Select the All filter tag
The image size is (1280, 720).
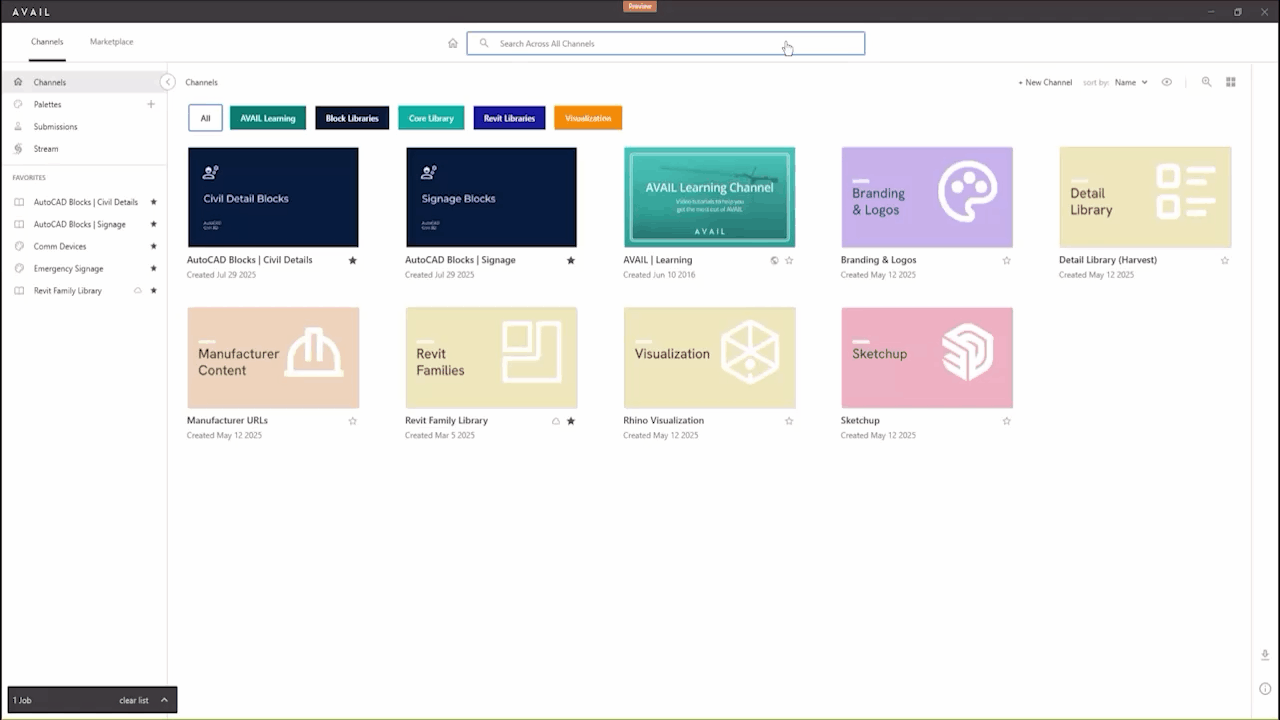(205, 118)
